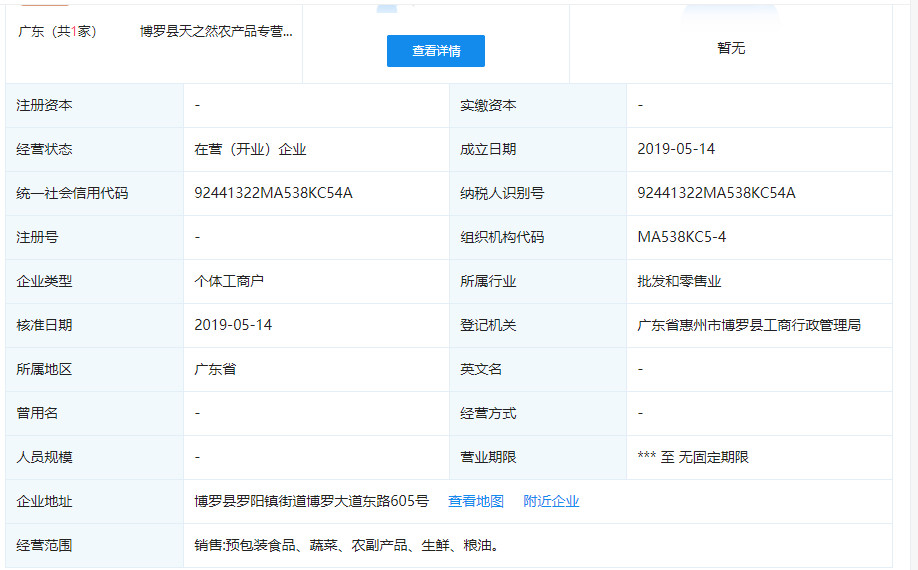Open the 查看地图 link
Viewport: 918px width, 570px height.
tap(475, 501)
